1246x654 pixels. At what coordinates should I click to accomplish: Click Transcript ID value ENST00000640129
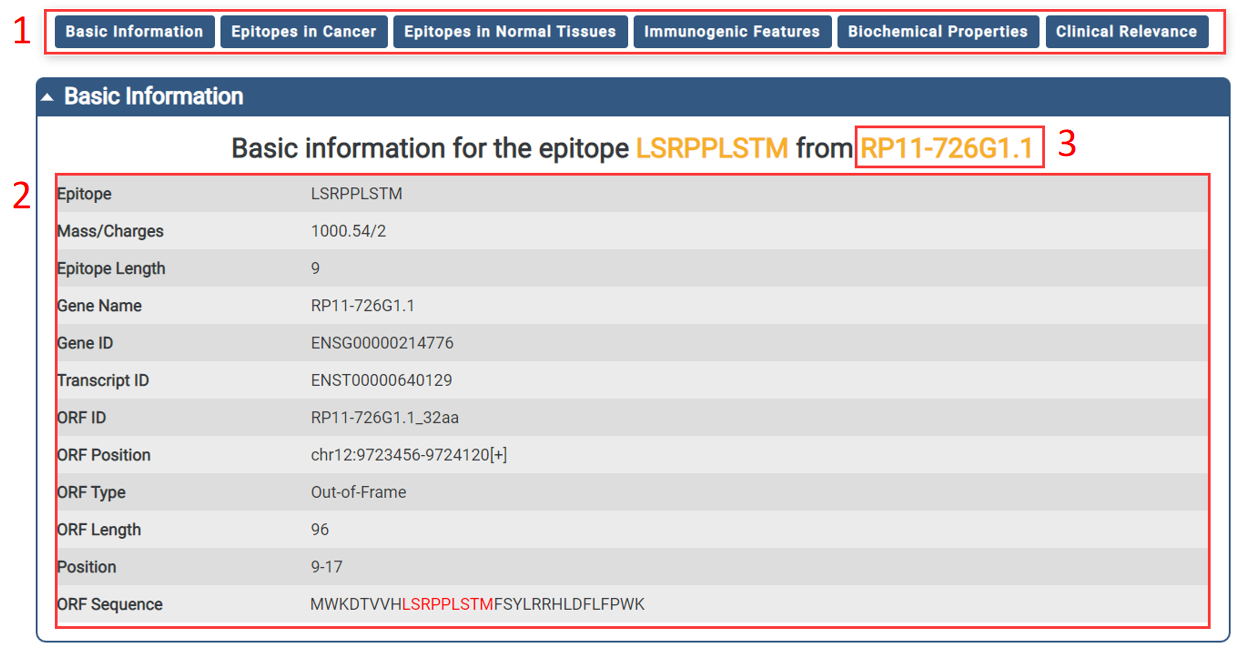pos(381,380)
